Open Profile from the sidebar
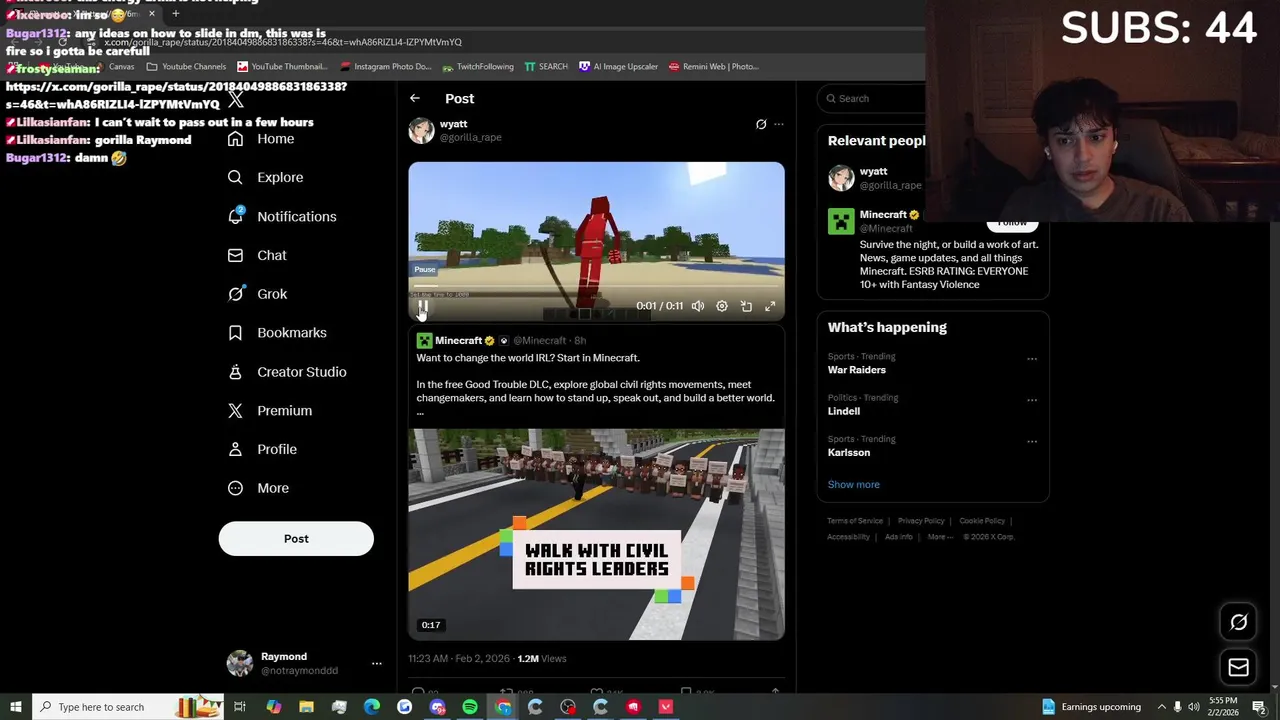Image resolution: width=1280 pixels, height=720 pixels. 262,450
